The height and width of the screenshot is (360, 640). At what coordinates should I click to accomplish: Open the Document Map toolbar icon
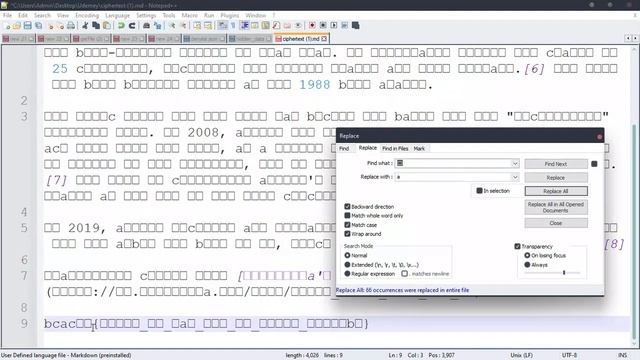[x=265, y=25]
